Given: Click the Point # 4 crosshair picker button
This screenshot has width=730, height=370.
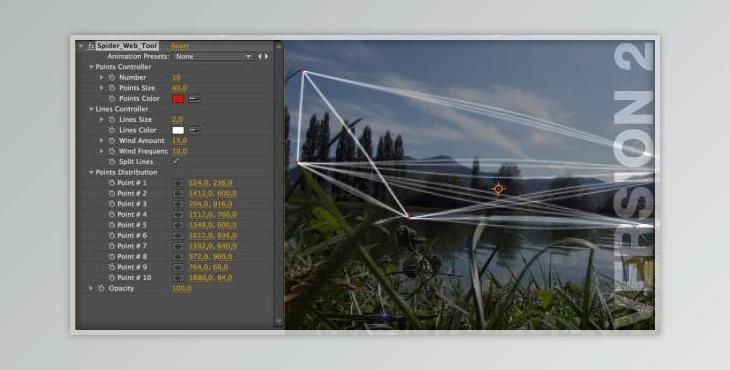Looking at the screenshot, I should tap(178, 215).
